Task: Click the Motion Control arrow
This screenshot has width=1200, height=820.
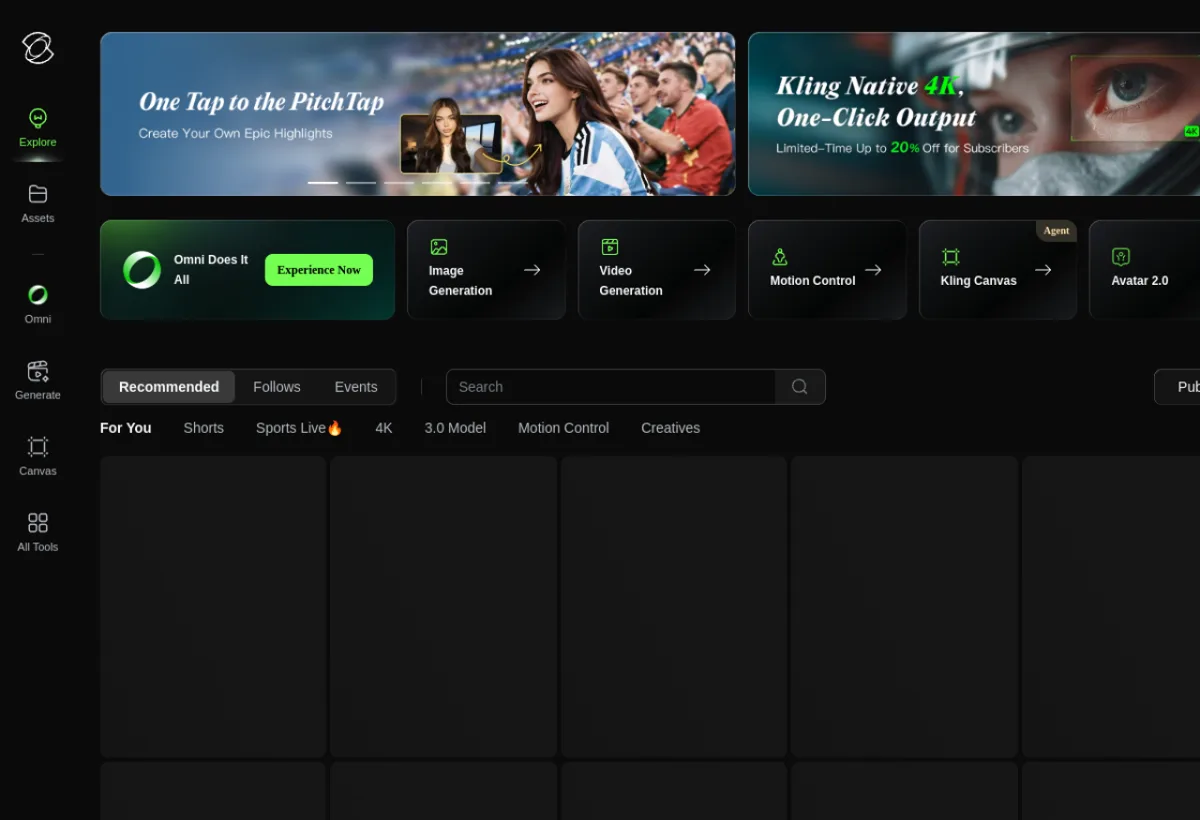Action: (873, 270)
